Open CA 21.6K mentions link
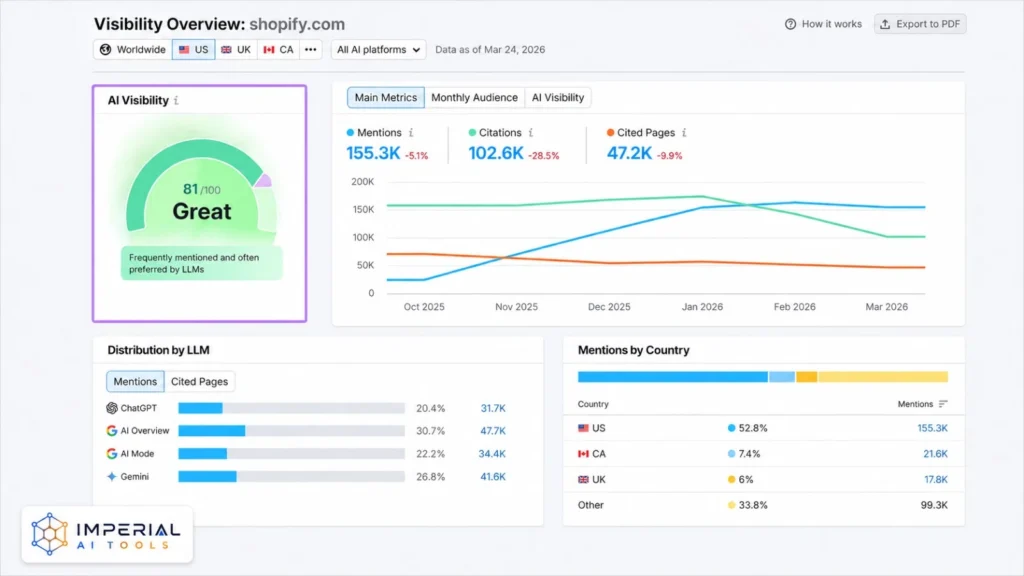Viewport: 1024px width, 576px height. click(x=935, y=454)
